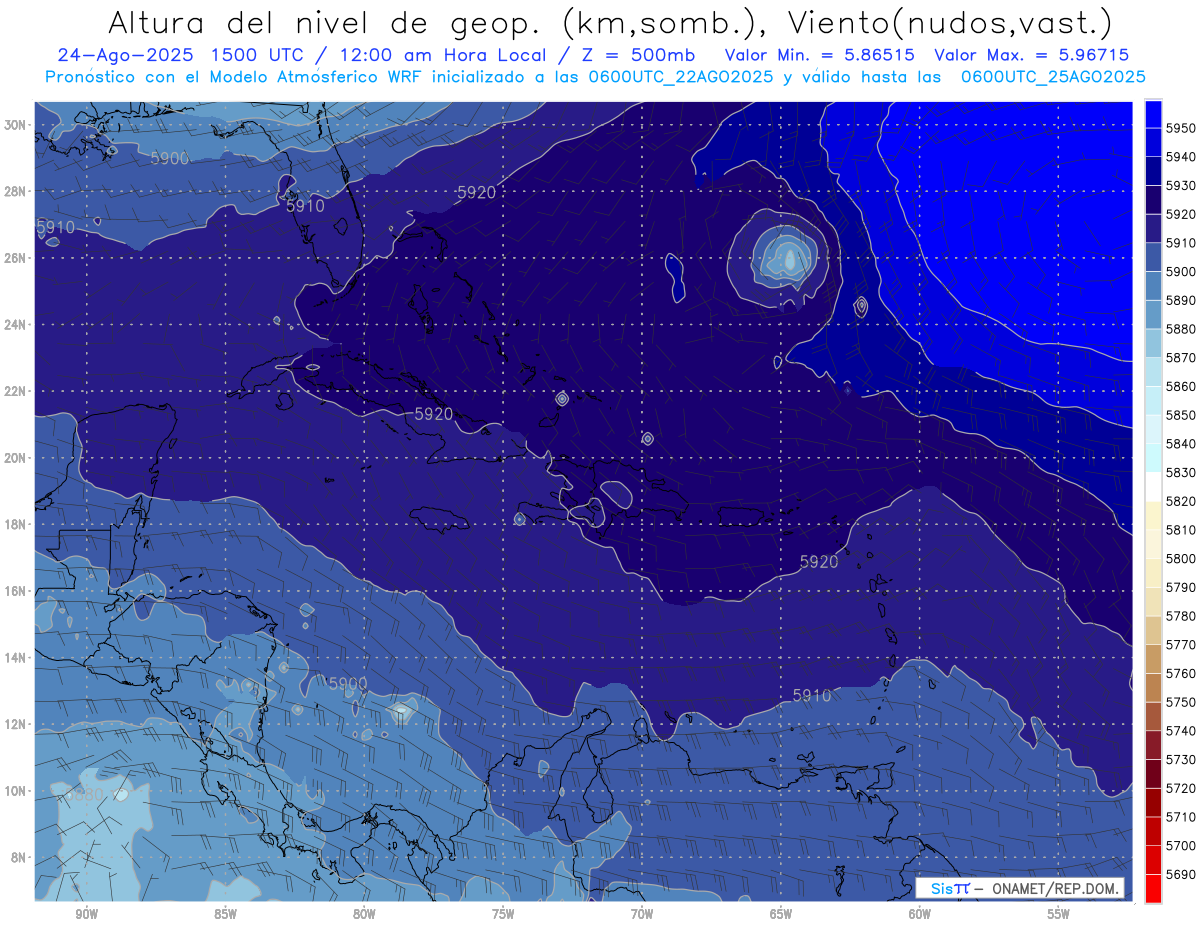Click the low-pressure center near 26N 65W
This screenshot has height=927, width=1200.
click(790, 261)
